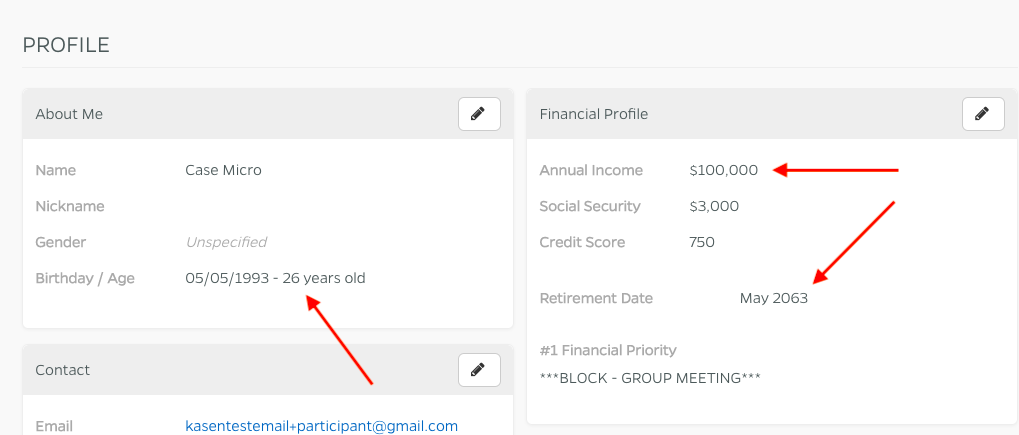Viewport: 1019px width, 435px height.
Task: Click the Nickname field label
Action: [70, 206]
